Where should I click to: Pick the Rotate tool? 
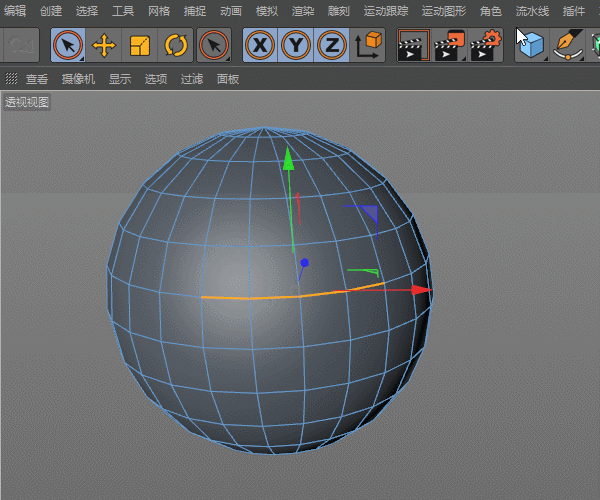[176, 45]
